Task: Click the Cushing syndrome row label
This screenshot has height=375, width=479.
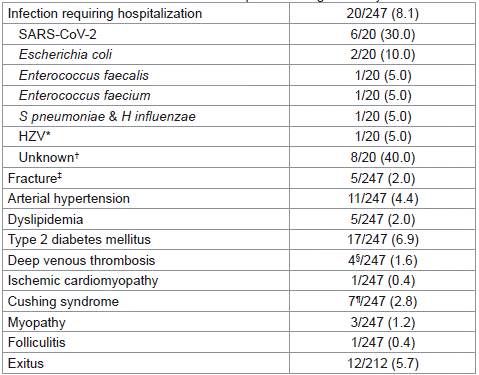Action: coord(63,301)
